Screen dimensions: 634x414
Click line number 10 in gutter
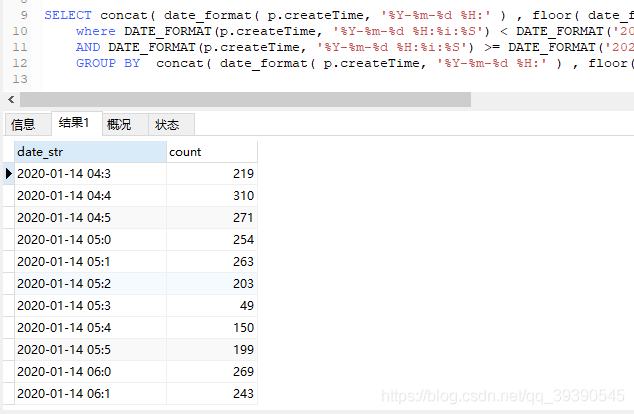pyautogui.click(x=20, y=31)
